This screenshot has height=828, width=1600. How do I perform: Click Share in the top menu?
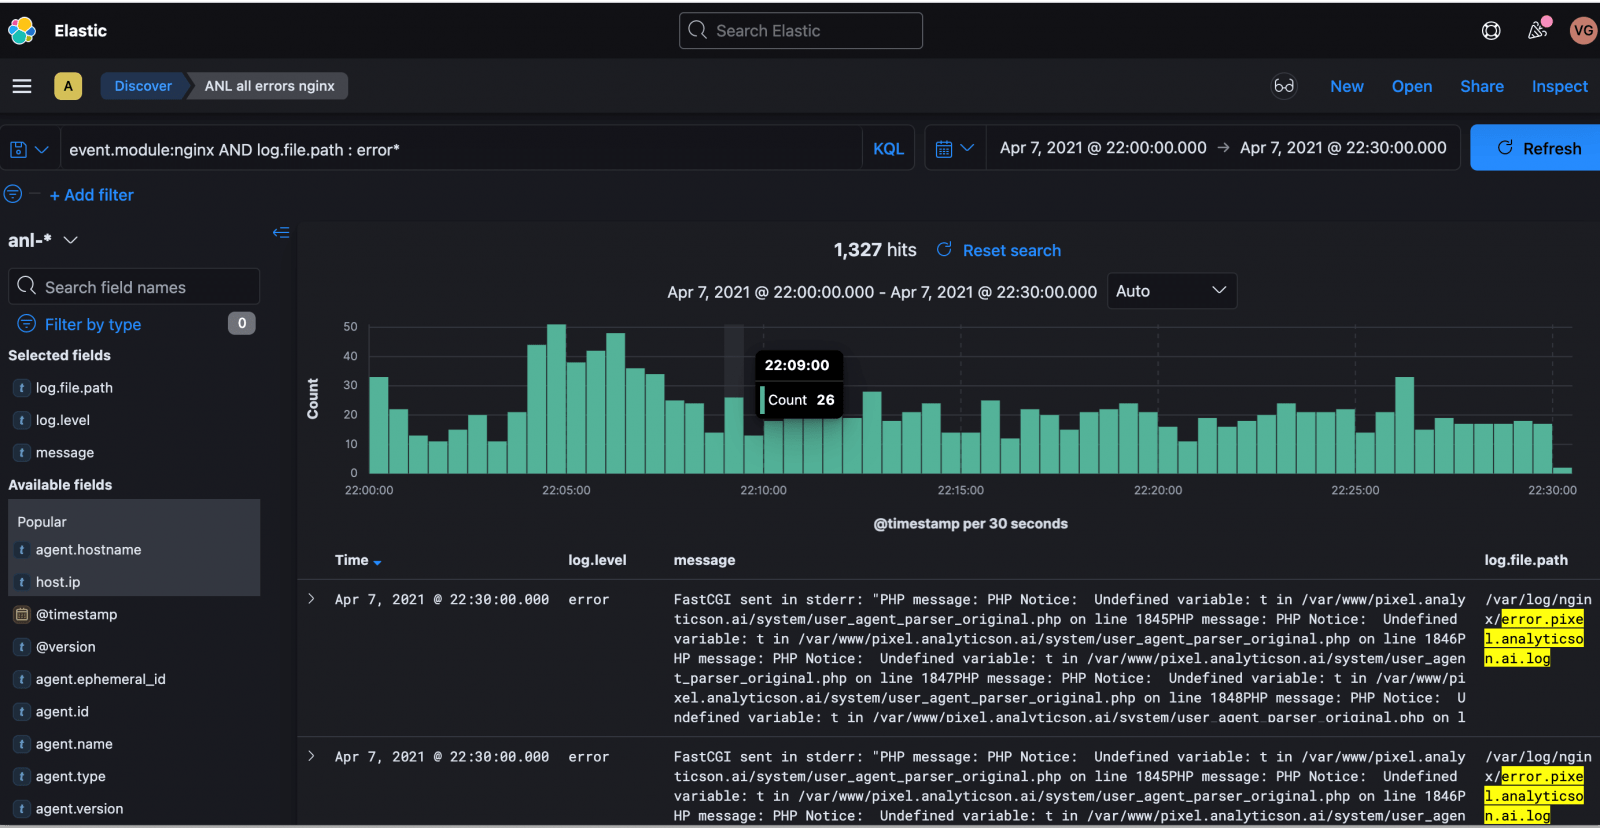pyautogui.click(x=1481, y=86)
